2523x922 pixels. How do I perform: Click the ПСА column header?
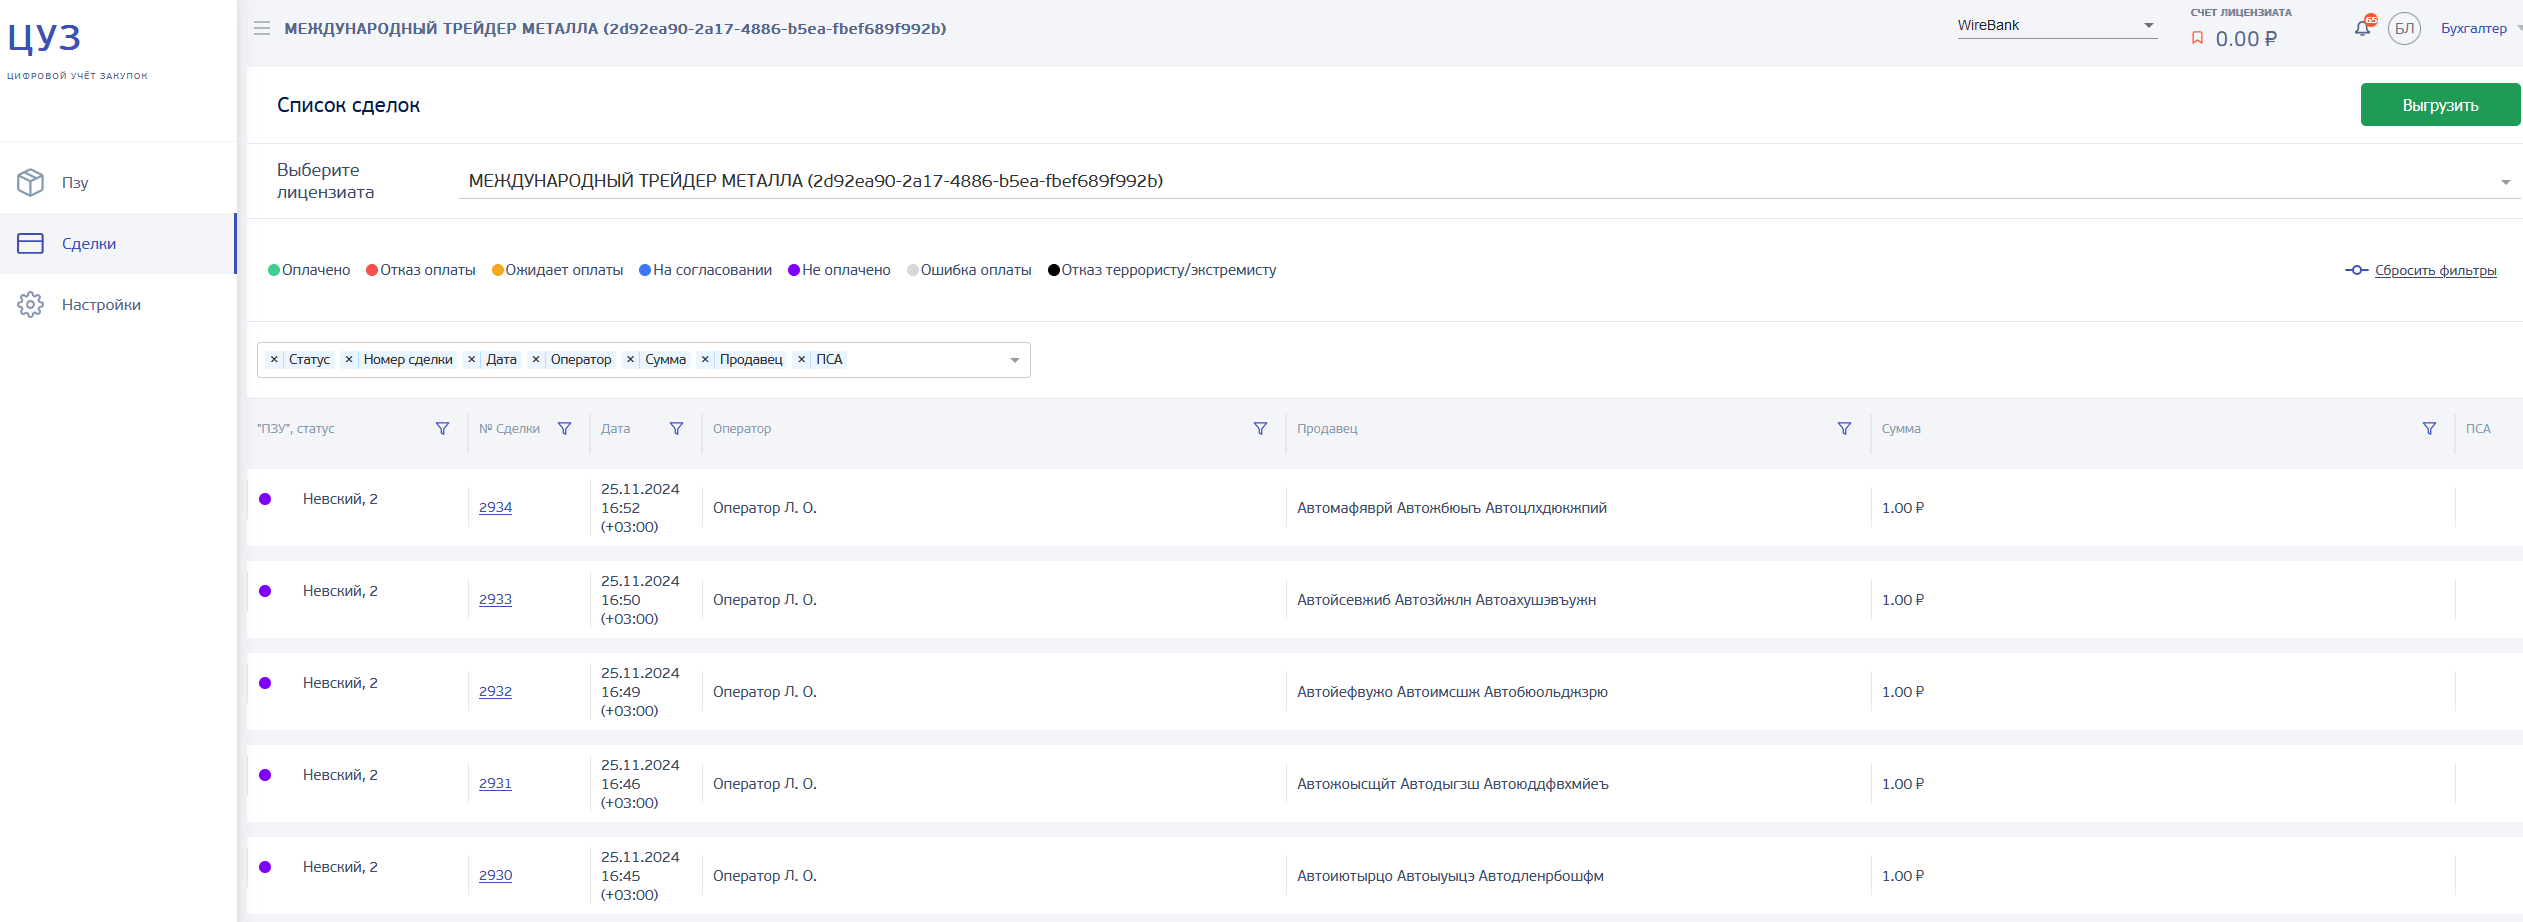click(x=2478, y=428)
